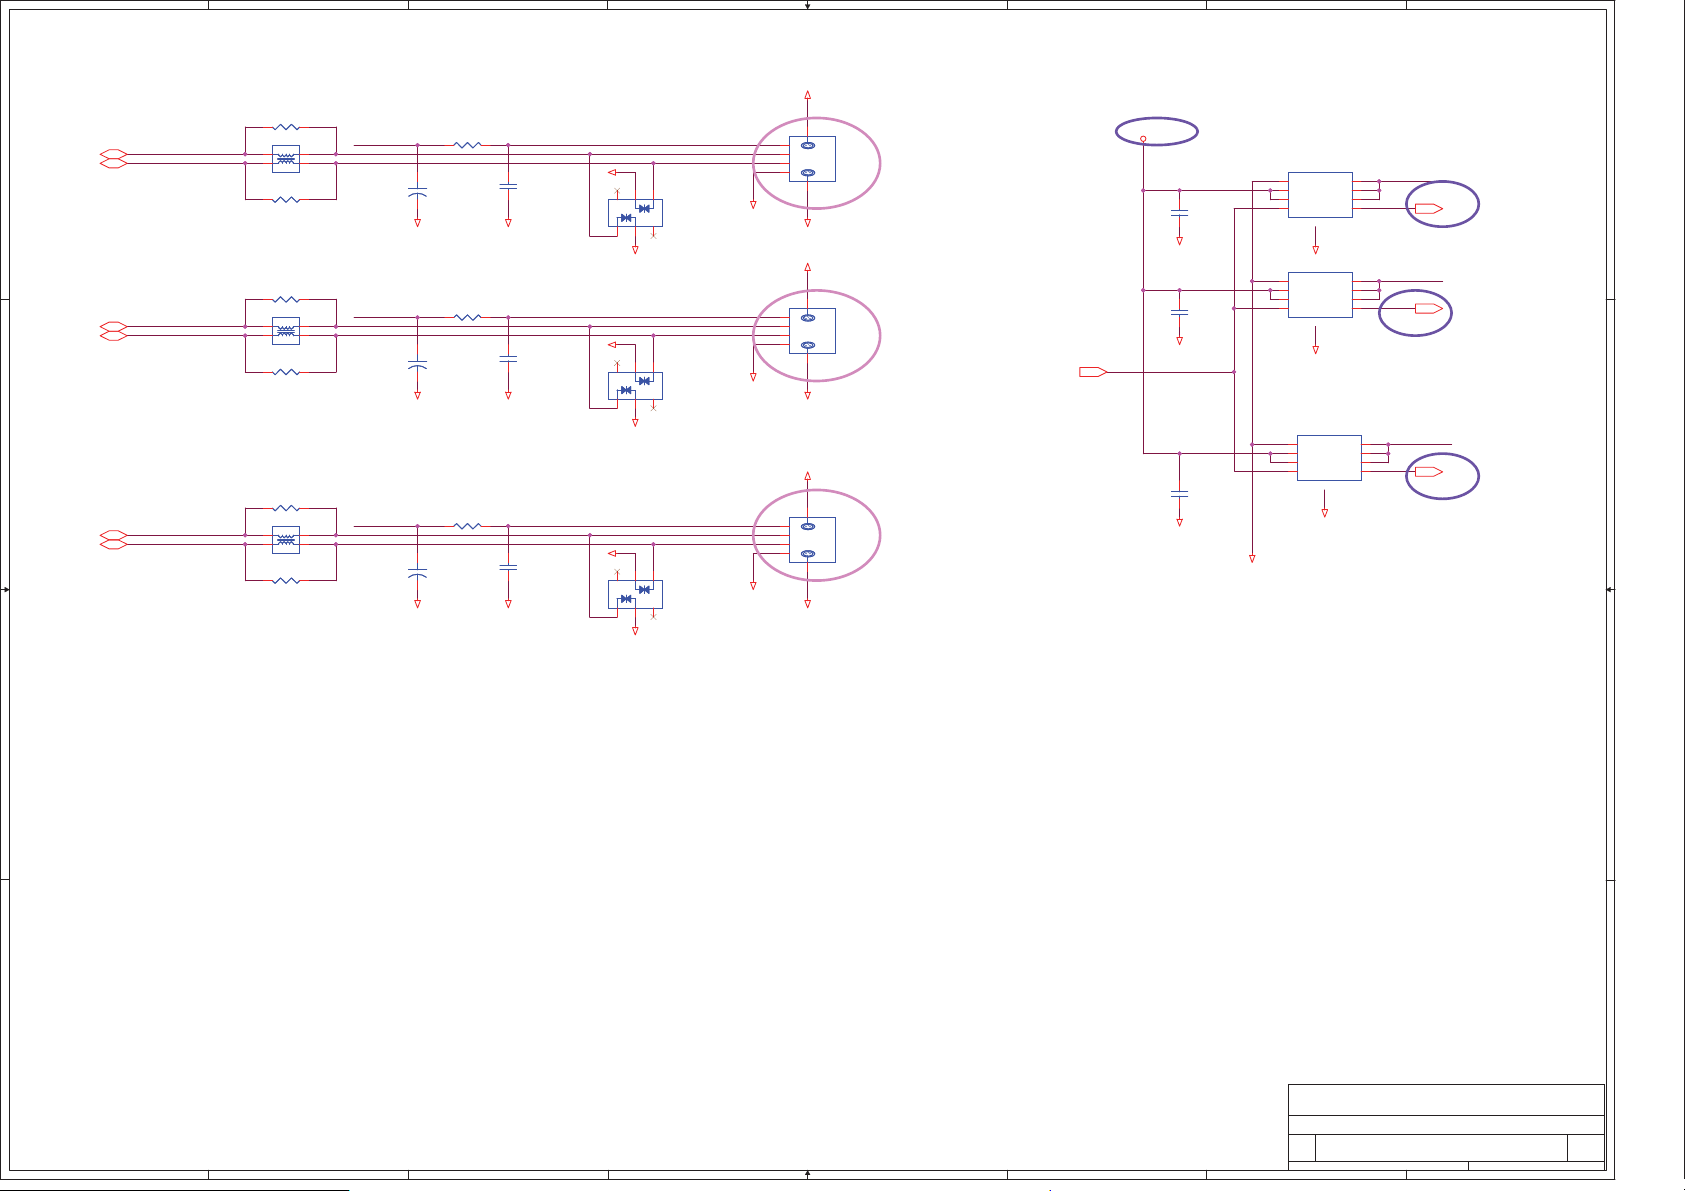Click the dual TVS diode box in the top row
Viewport: 1685px width, 1191px height.
[635, 213]
